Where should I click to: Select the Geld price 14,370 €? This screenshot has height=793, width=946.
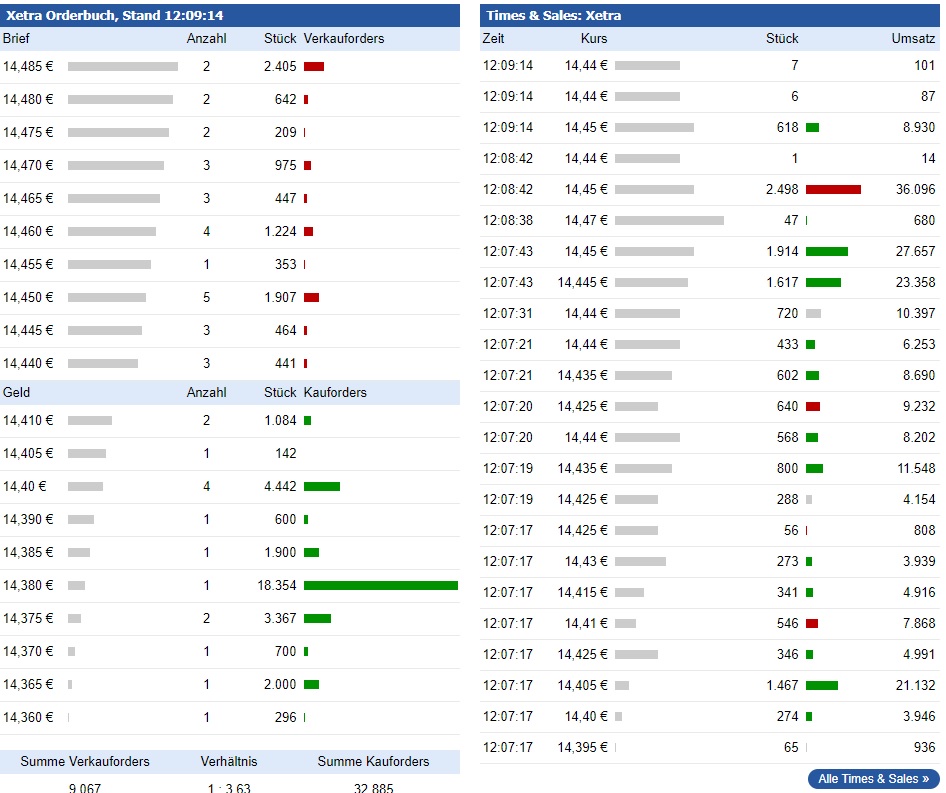coord(28,651)
